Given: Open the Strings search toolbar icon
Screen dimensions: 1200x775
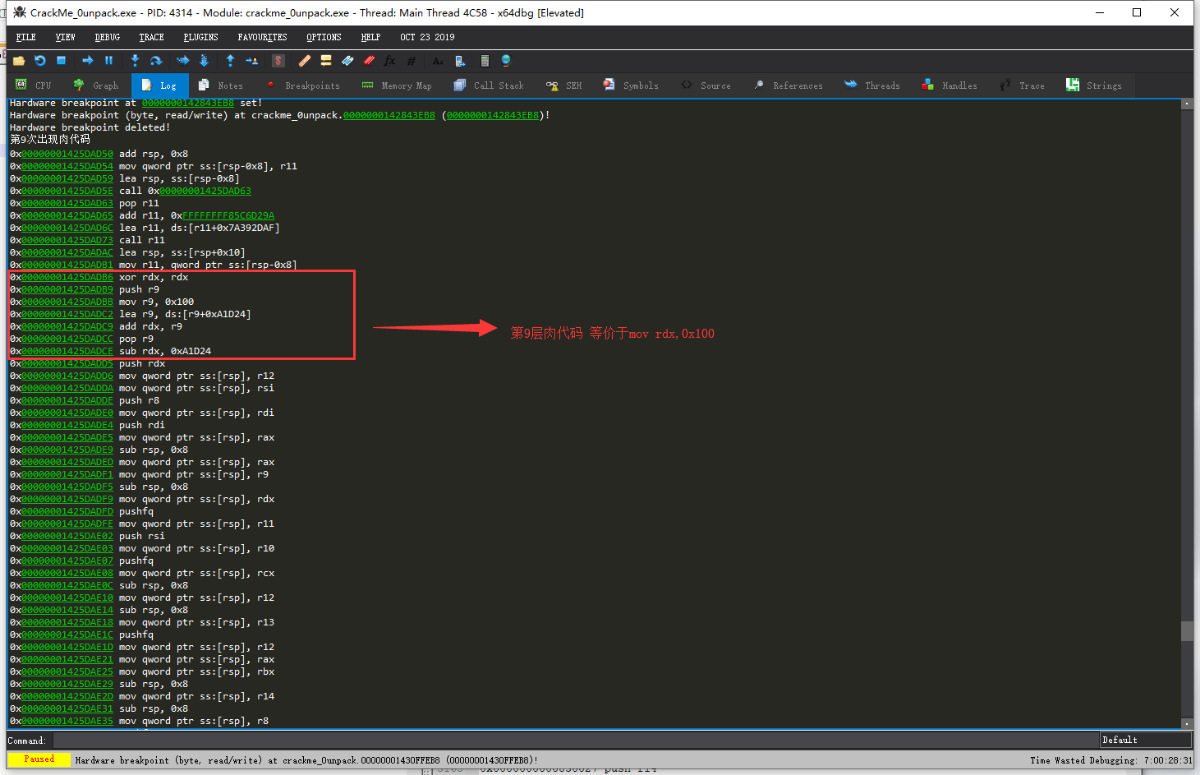Looking at the screenshot, I should pos(438,60).
